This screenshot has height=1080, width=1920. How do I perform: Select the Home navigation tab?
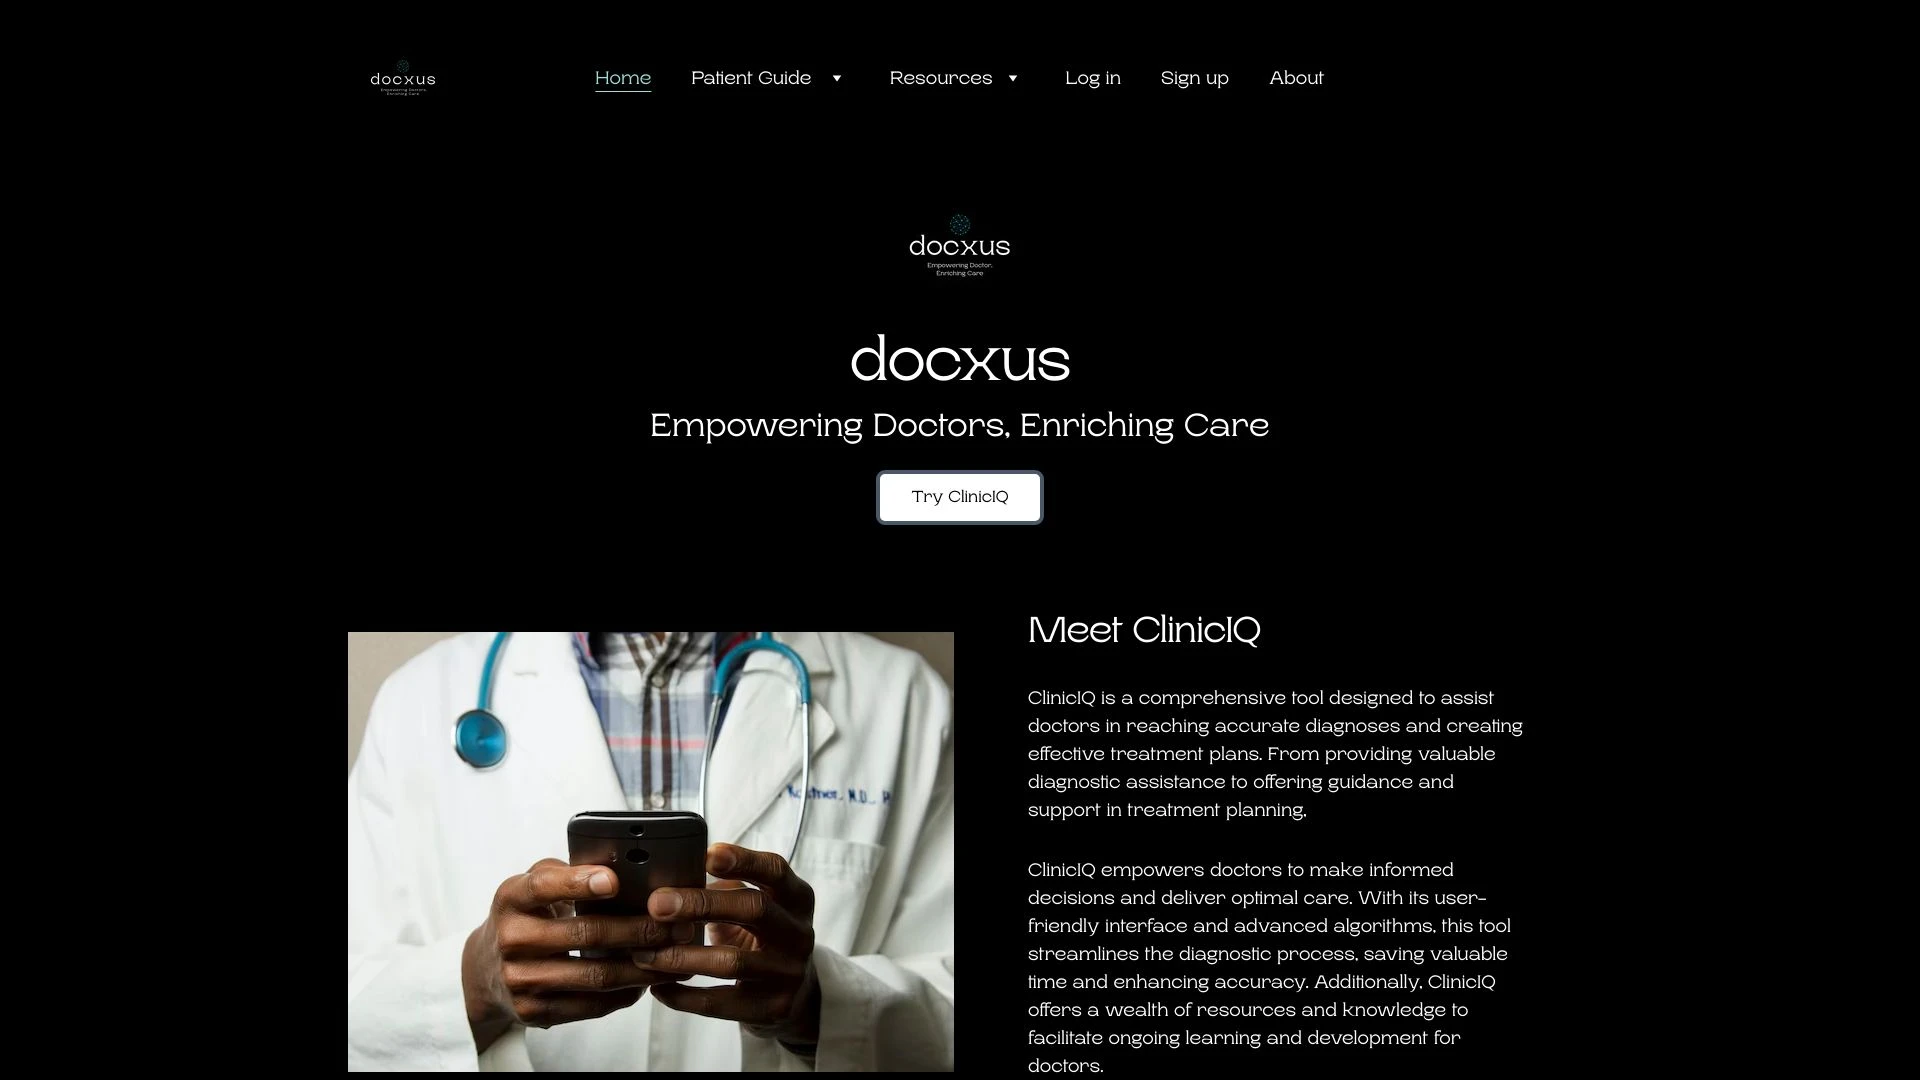(622, 78)
